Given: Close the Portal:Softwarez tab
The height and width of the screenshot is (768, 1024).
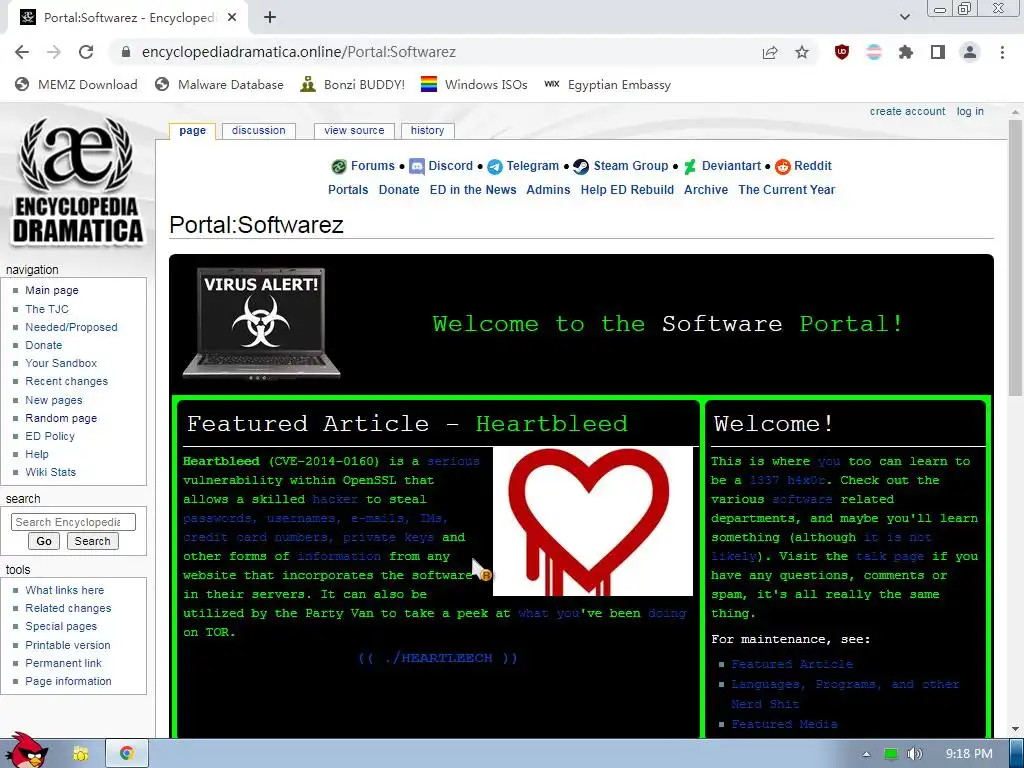Looking at the screenshot, I should pos(232,18).
